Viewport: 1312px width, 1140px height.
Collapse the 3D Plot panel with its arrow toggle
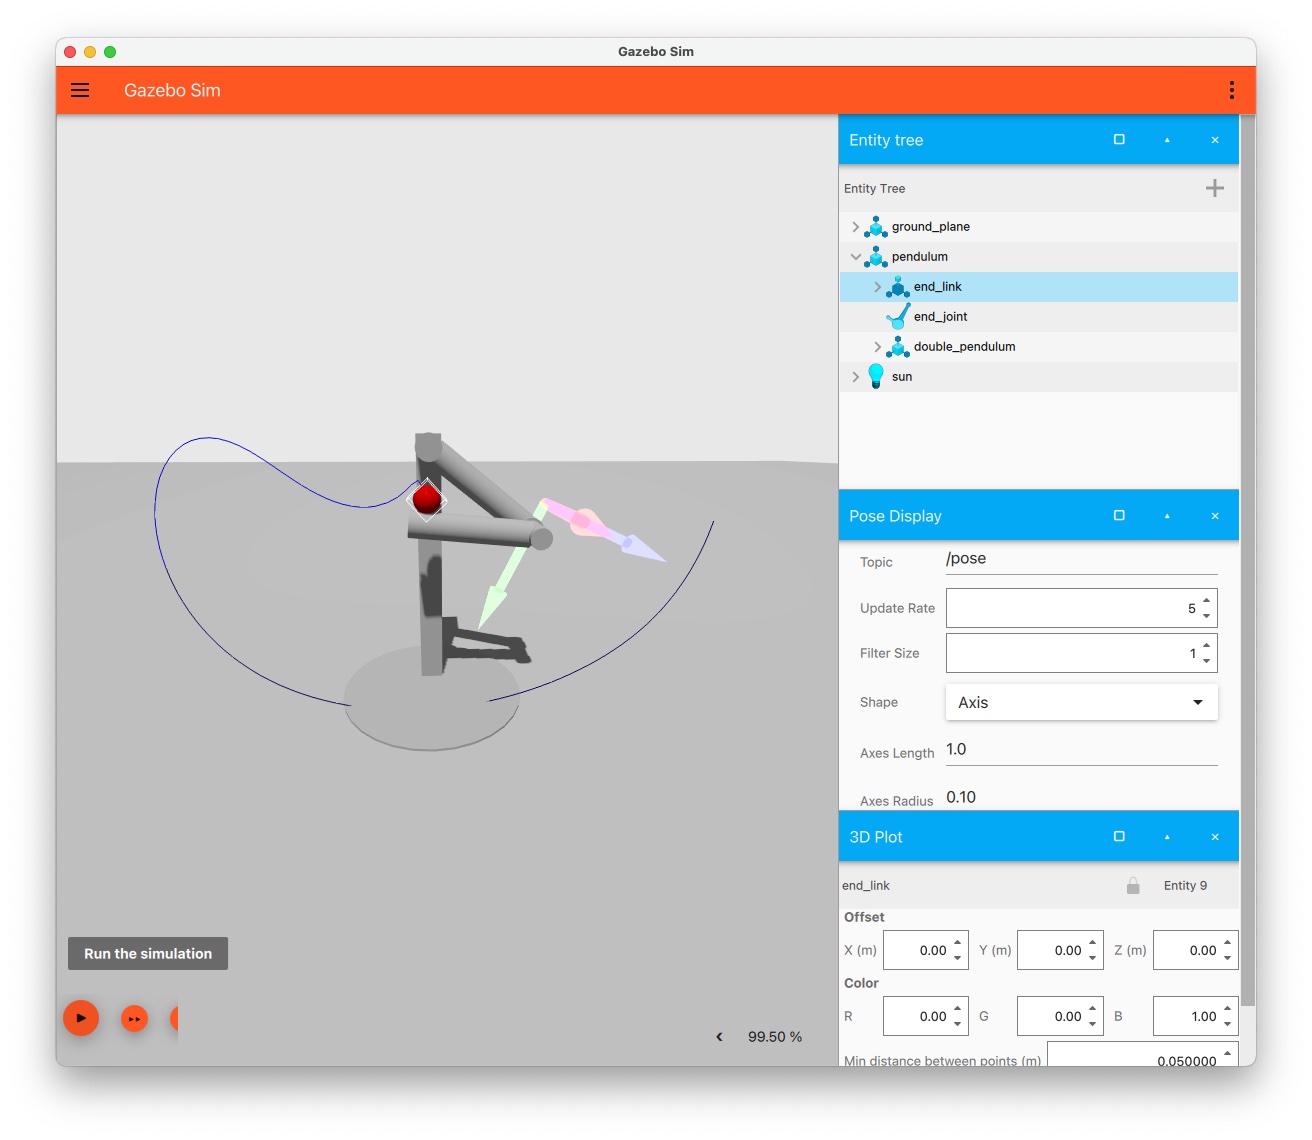point(1166,836)
